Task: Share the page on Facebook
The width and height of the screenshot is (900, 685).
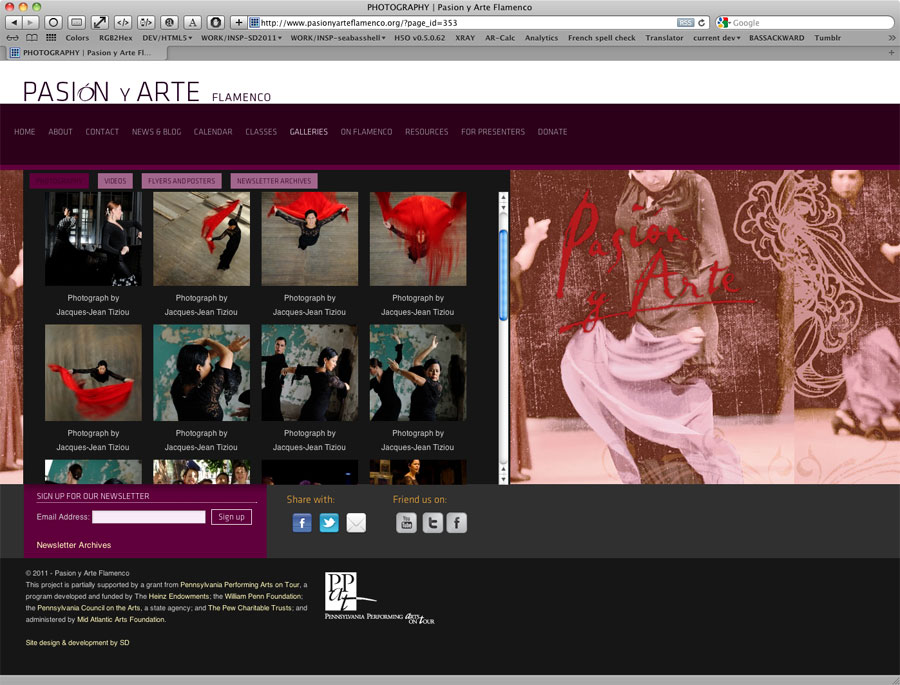Action: point(302,523)
